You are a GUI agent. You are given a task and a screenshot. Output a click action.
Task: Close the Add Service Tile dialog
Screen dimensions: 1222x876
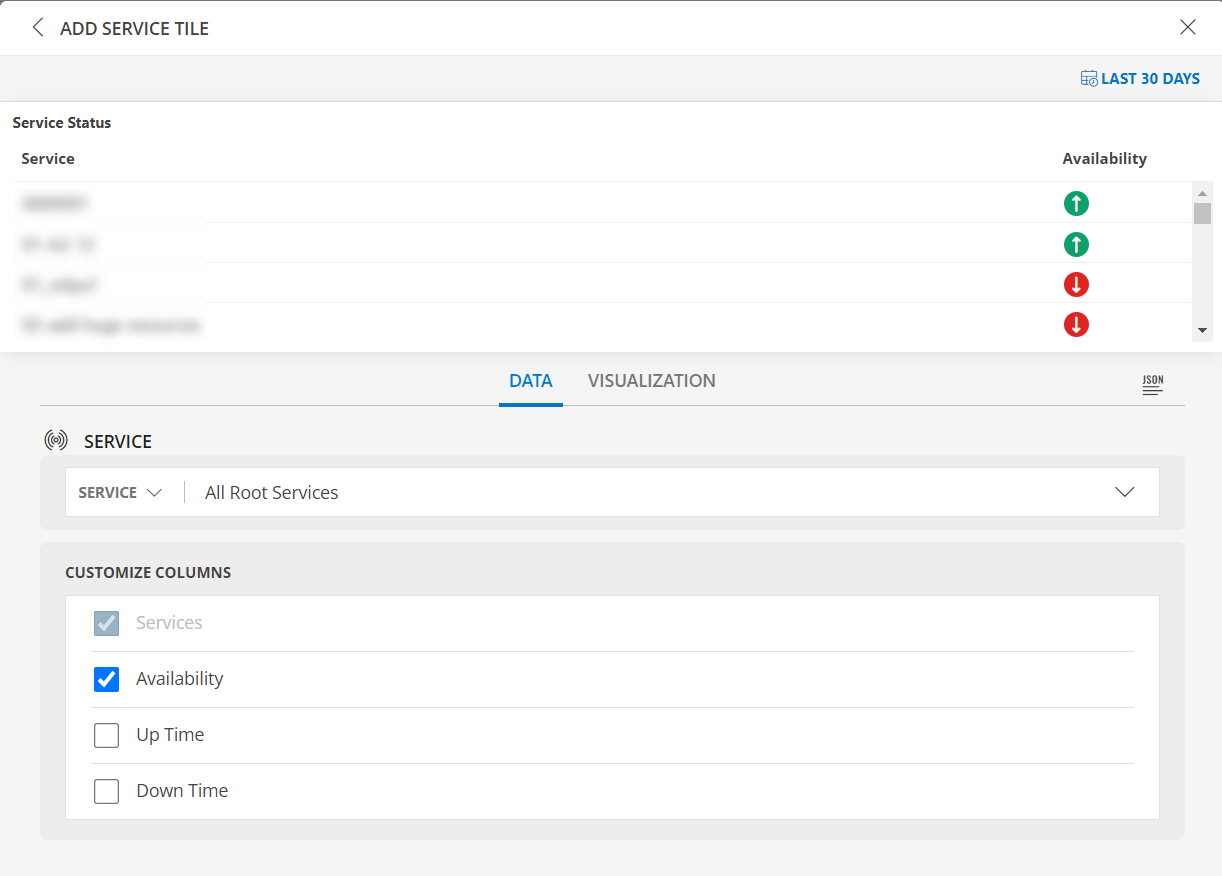click(1187, 27)
